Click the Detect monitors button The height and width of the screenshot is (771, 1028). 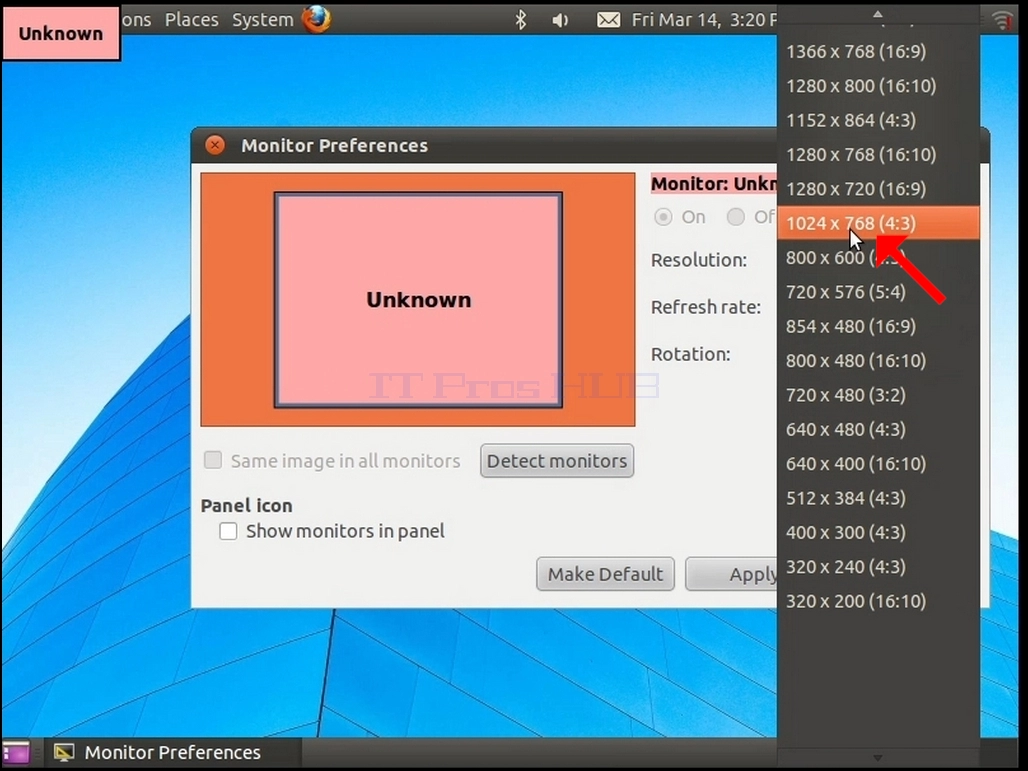coord(557,461)
